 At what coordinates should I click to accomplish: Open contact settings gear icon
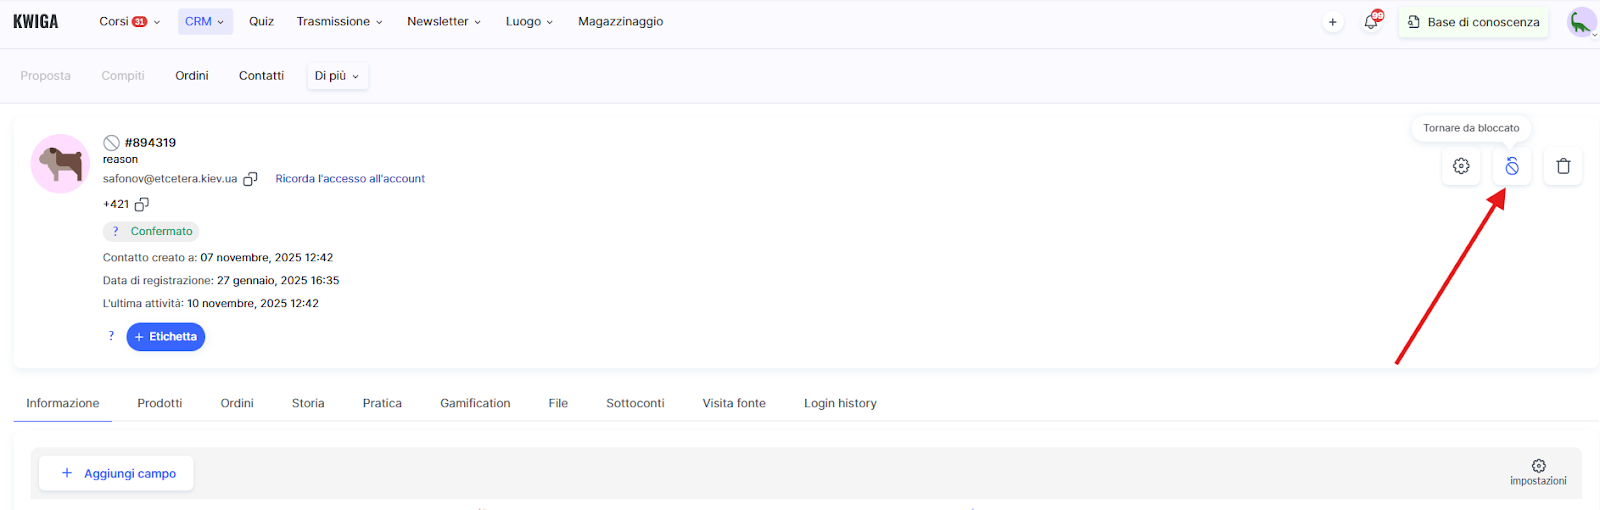click(x=1461, y=166)
